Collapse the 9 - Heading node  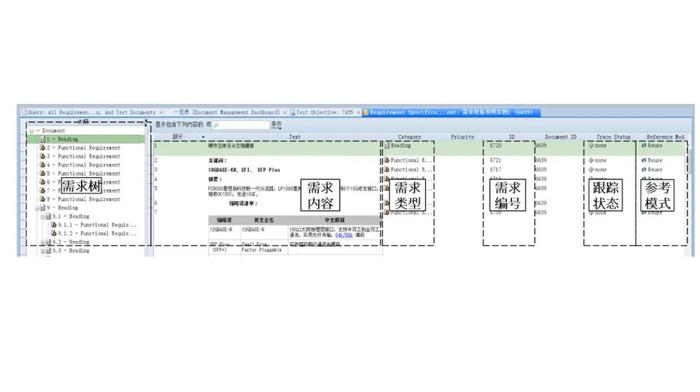37,208
